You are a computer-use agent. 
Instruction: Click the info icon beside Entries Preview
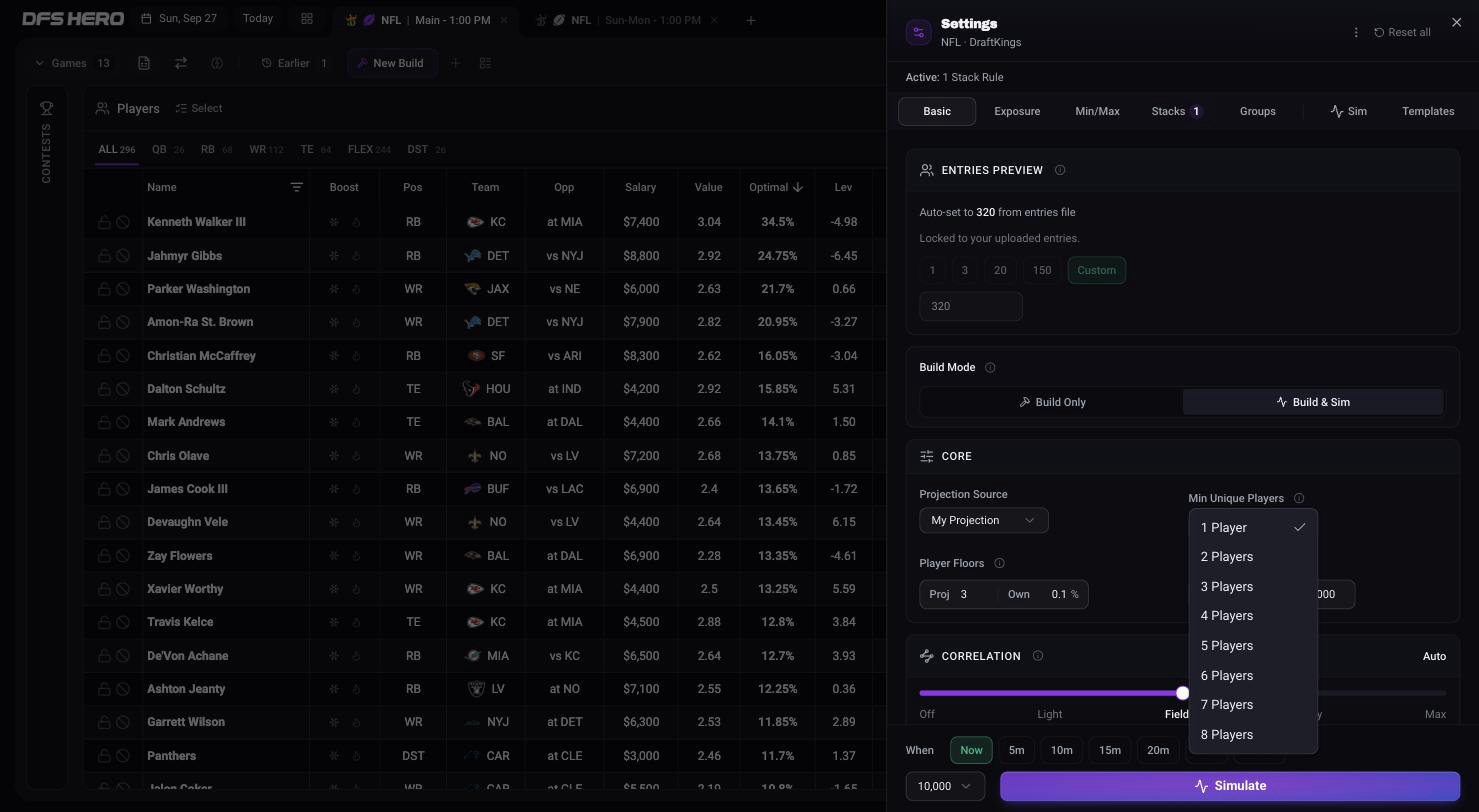1060,170
